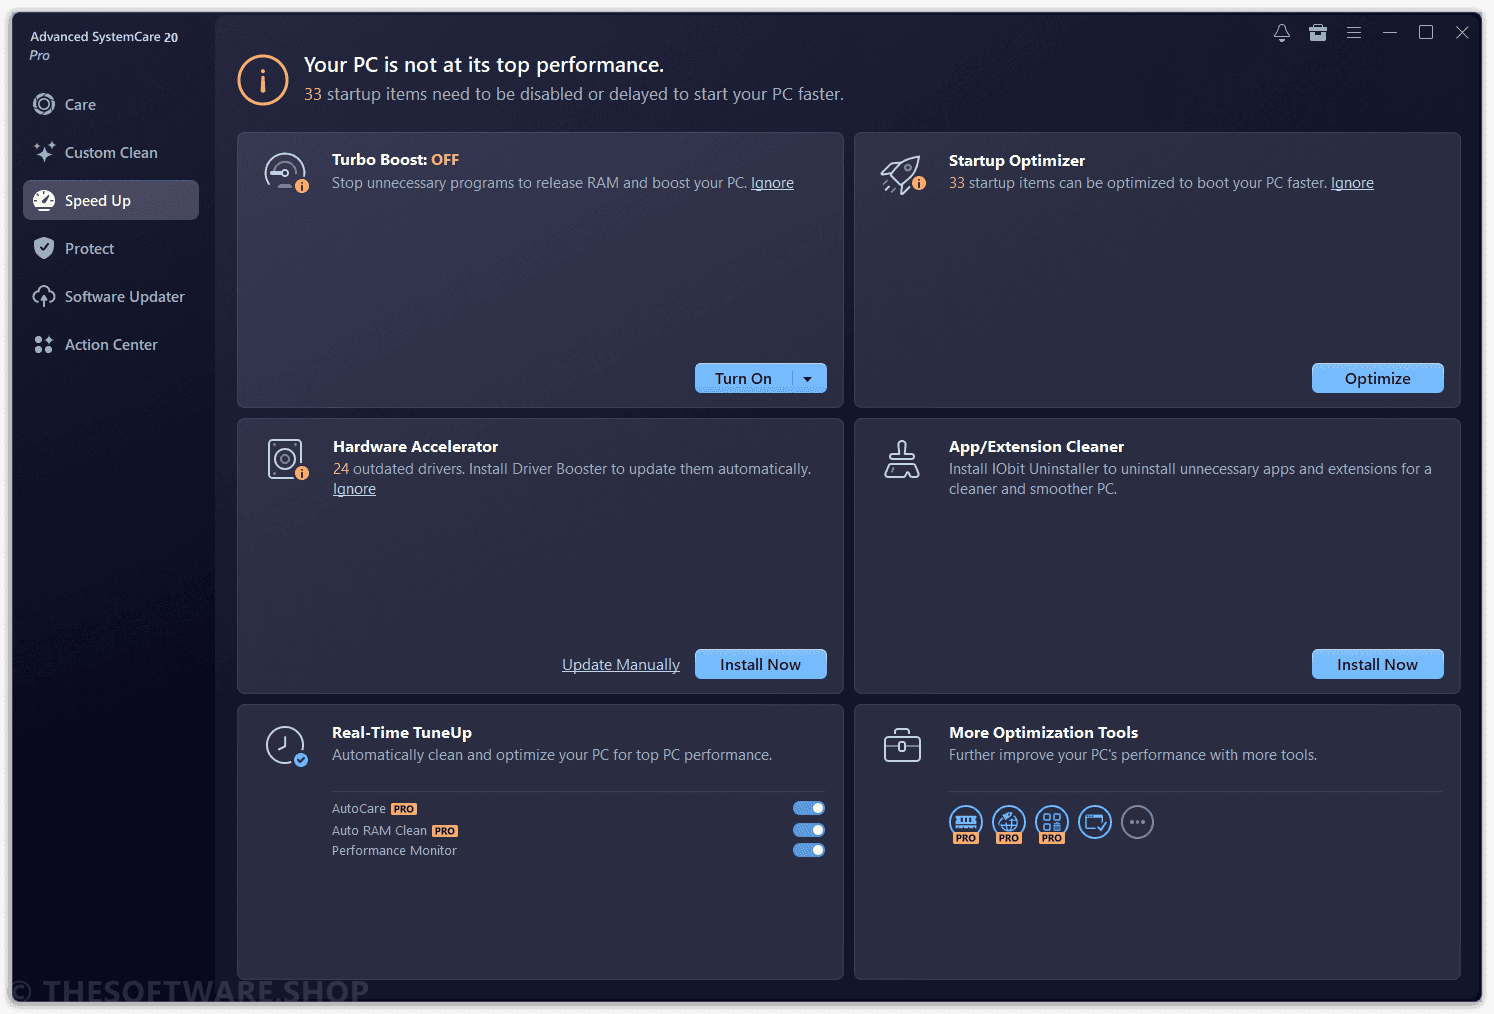
Task: Click the AutoCare PRO badge
Action: coord(404,809)
